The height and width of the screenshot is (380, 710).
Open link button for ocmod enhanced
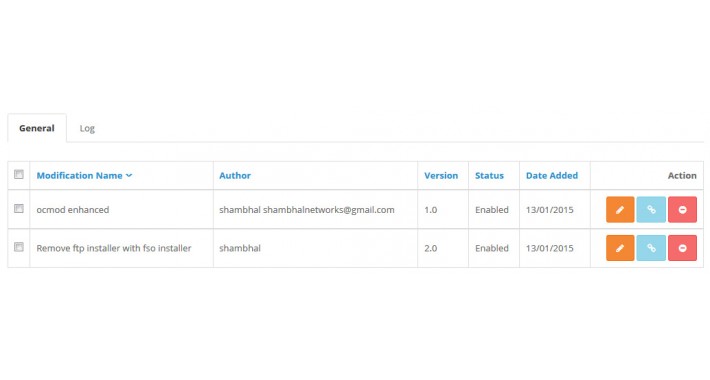click(651, 210)
